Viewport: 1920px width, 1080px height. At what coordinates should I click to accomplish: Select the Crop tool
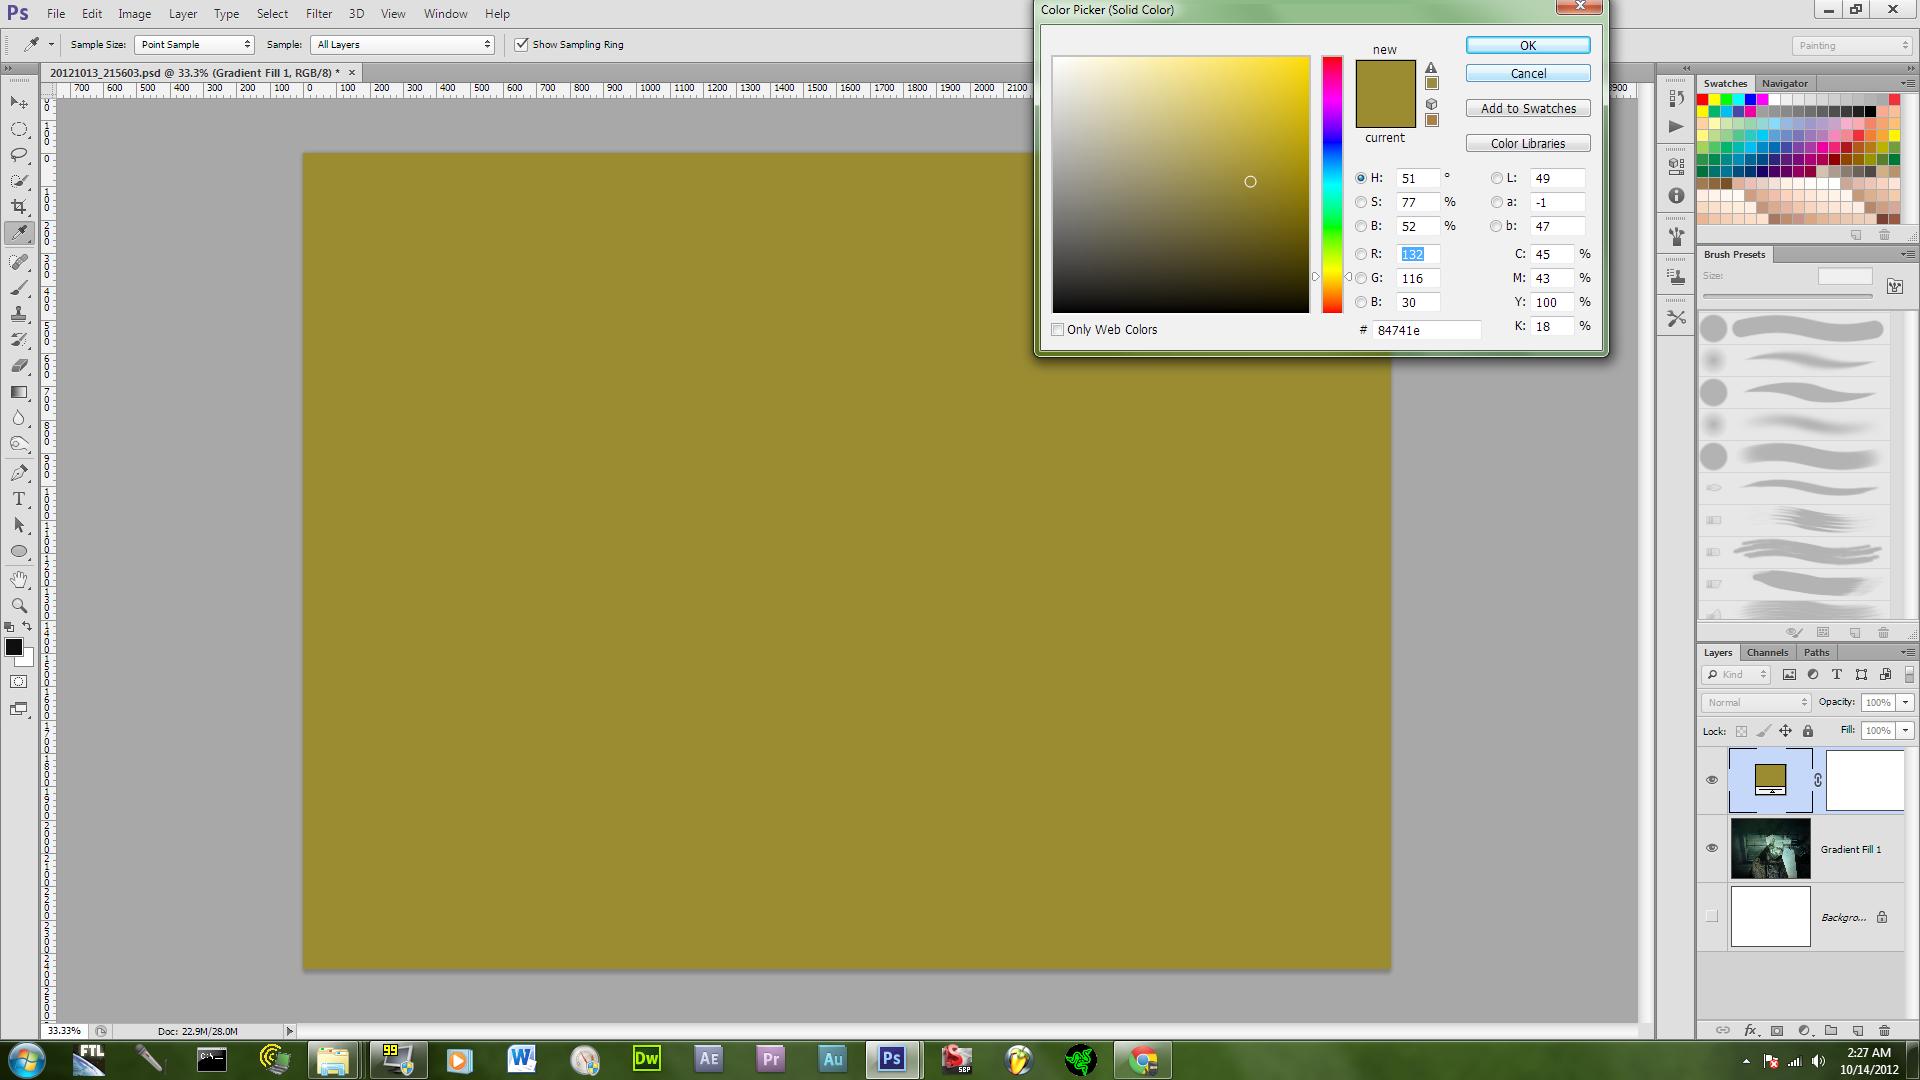pyautogui.click(x=19, y=207)
